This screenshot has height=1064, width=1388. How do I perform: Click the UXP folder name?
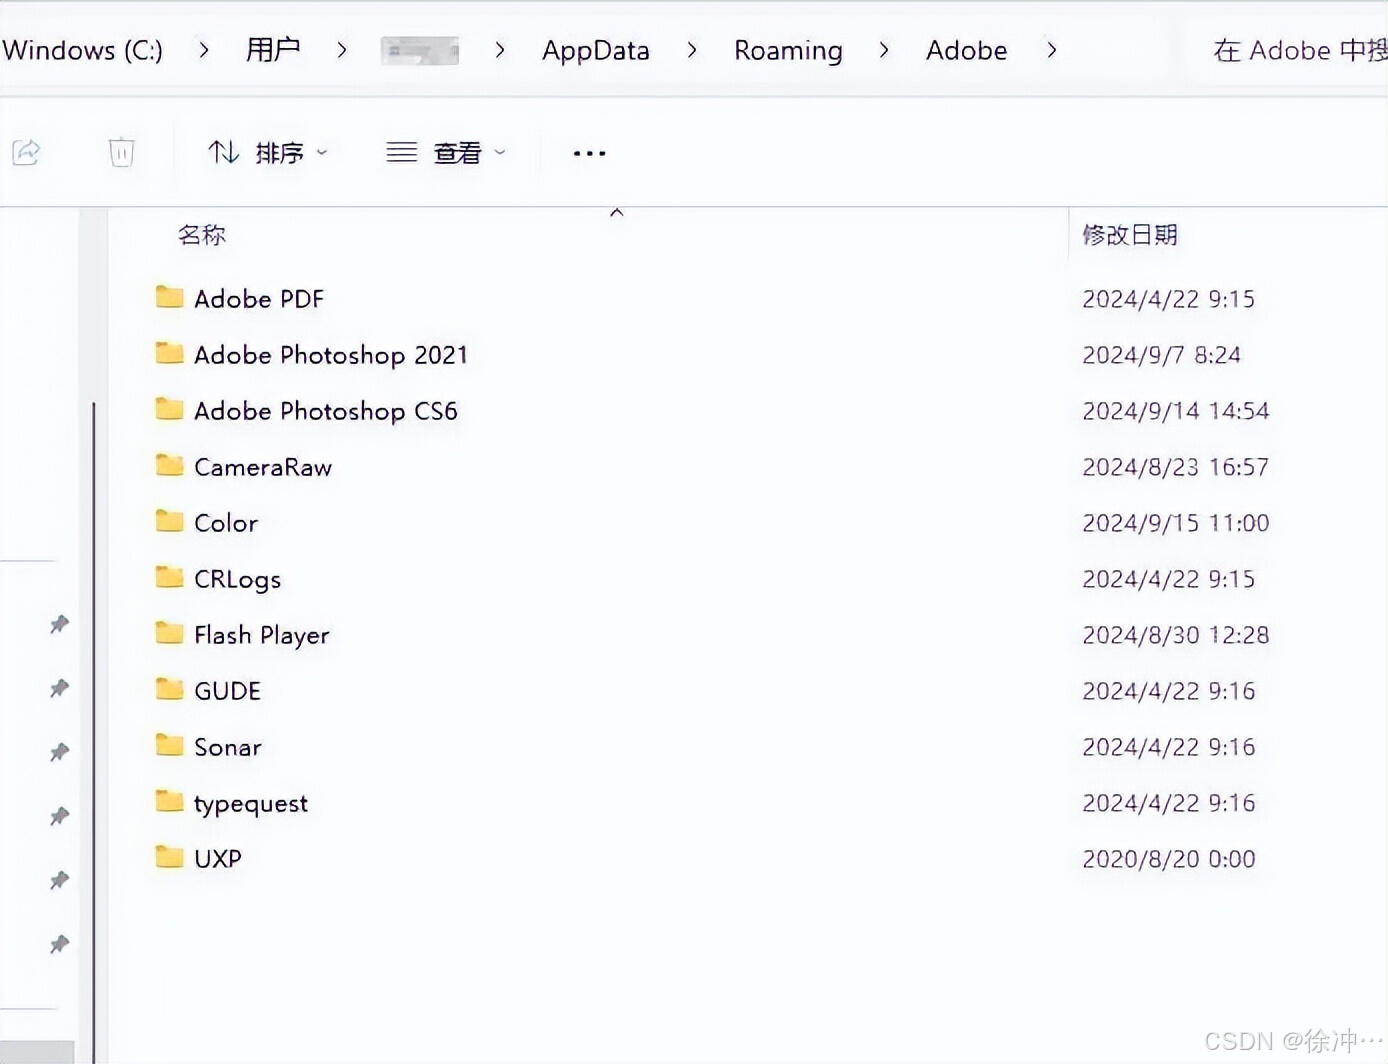(x=218, y=859)
